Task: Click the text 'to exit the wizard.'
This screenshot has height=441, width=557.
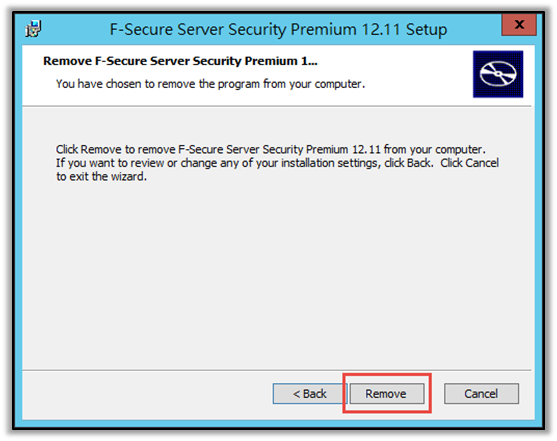Action: (x=101, y=177)
